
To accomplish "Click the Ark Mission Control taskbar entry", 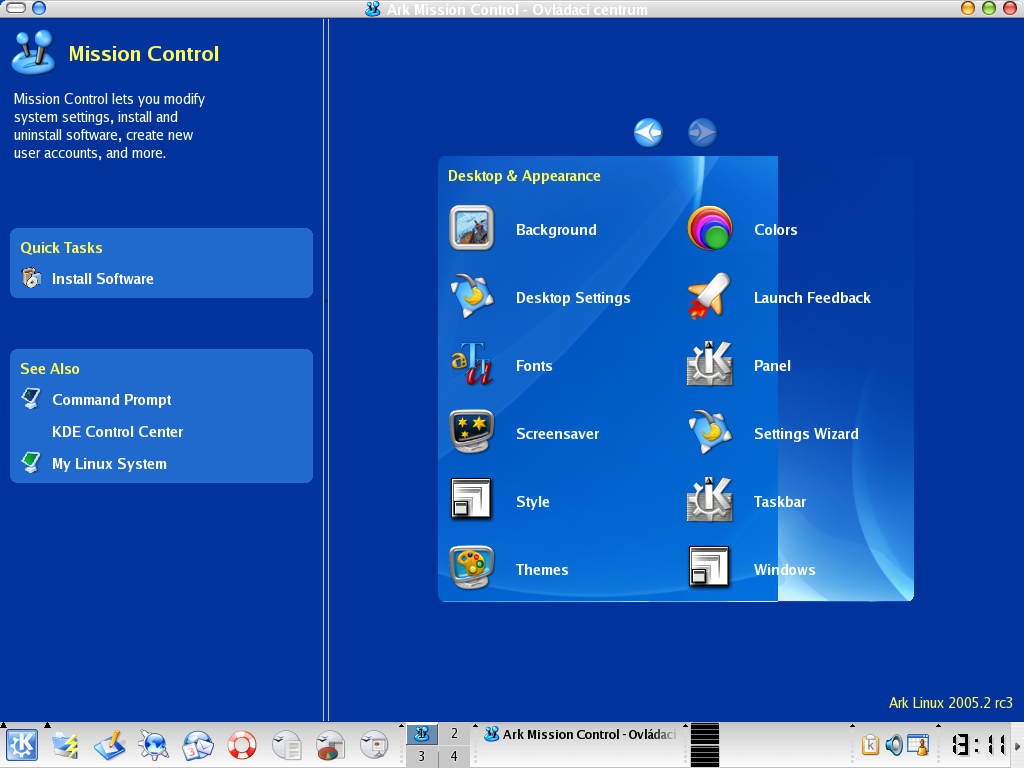I will tap(580, 734).
